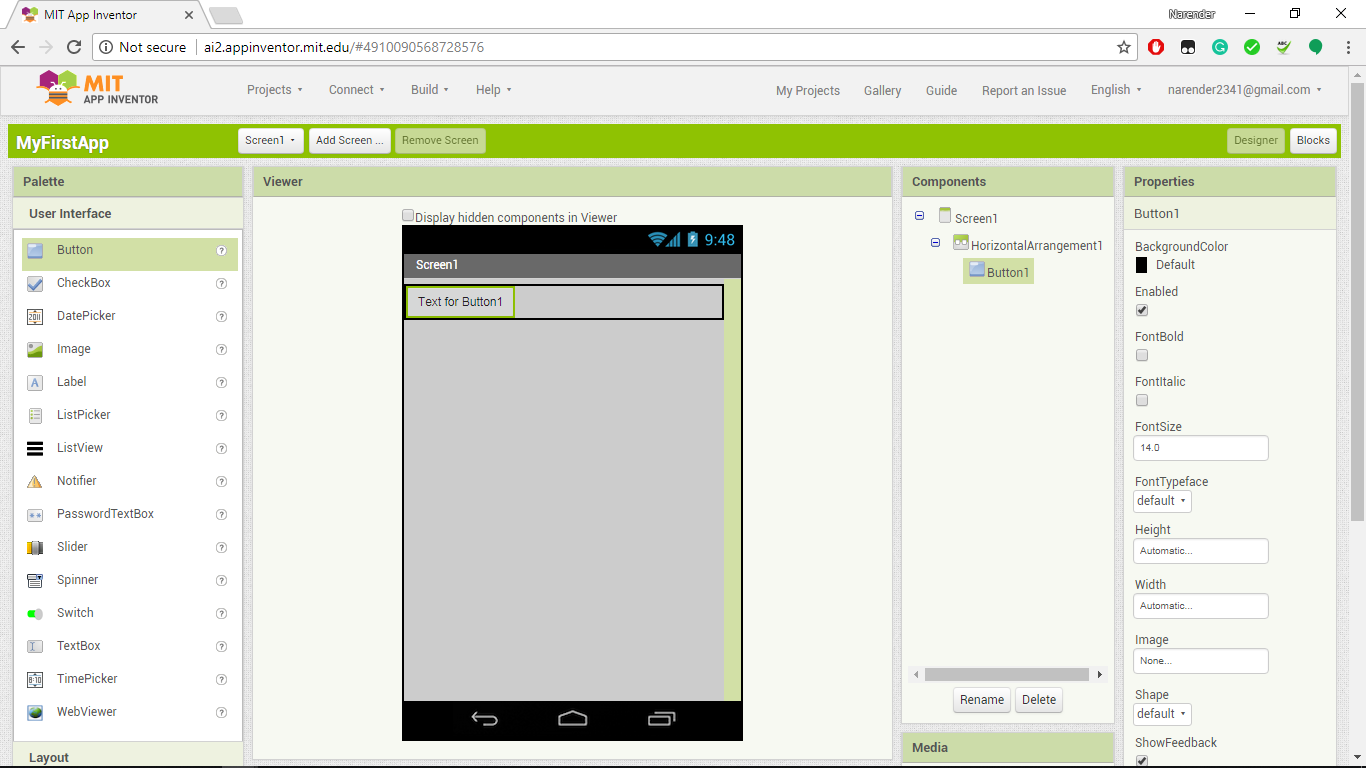This screenshot has height=768, width=1366.
Task: Click the Notifier warning icon
Action: point(35,482)
